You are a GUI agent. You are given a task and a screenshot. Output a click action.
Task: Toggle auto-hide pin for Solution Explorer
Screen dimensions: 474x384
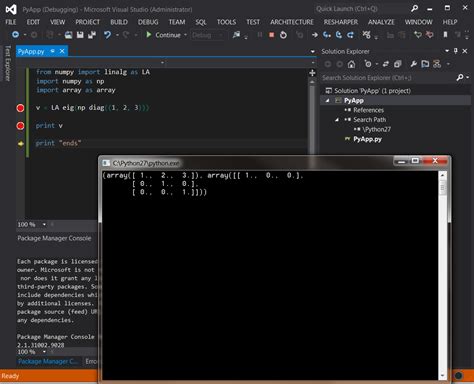point(456,51)
